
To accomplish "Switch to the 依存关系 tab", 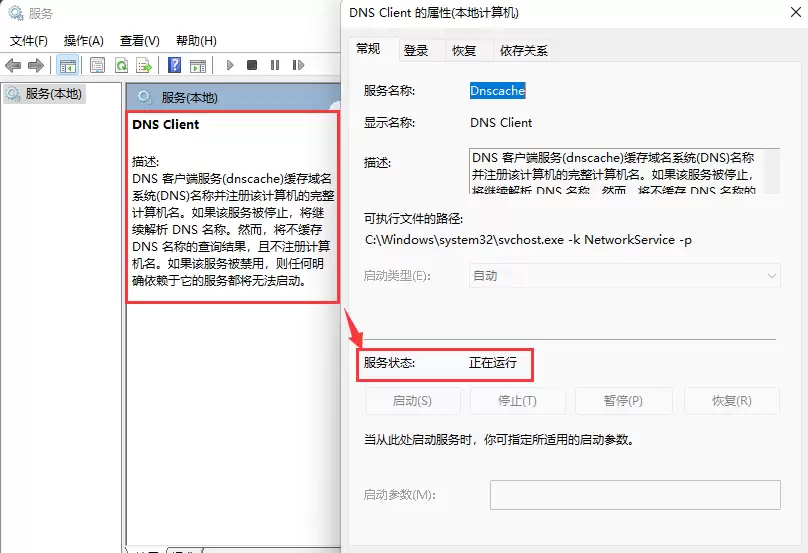I will (x=524, y=51).
